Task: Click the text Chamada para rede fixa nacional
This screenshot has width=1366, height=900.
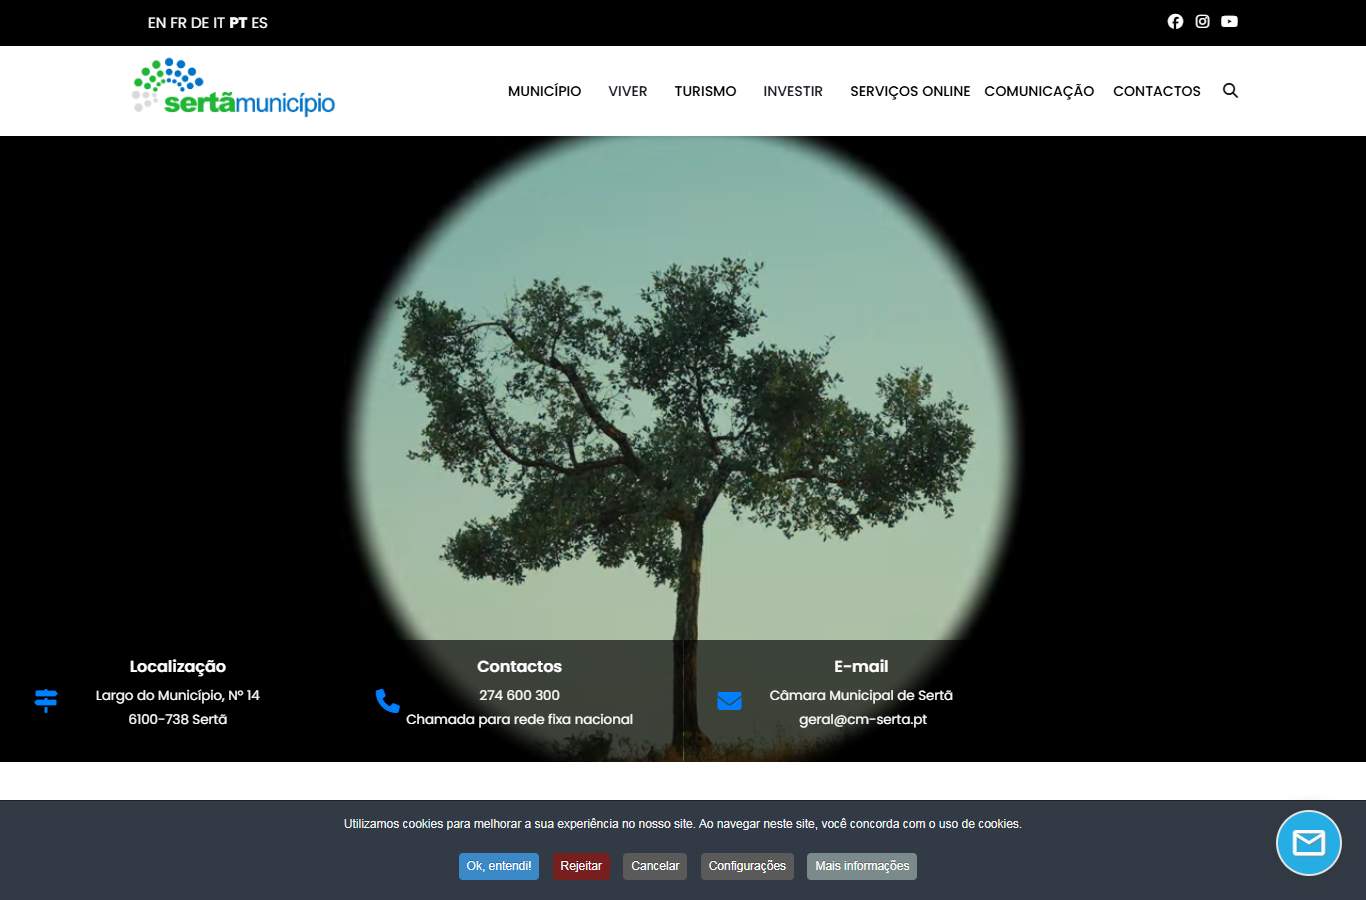Action: [519, 719]
